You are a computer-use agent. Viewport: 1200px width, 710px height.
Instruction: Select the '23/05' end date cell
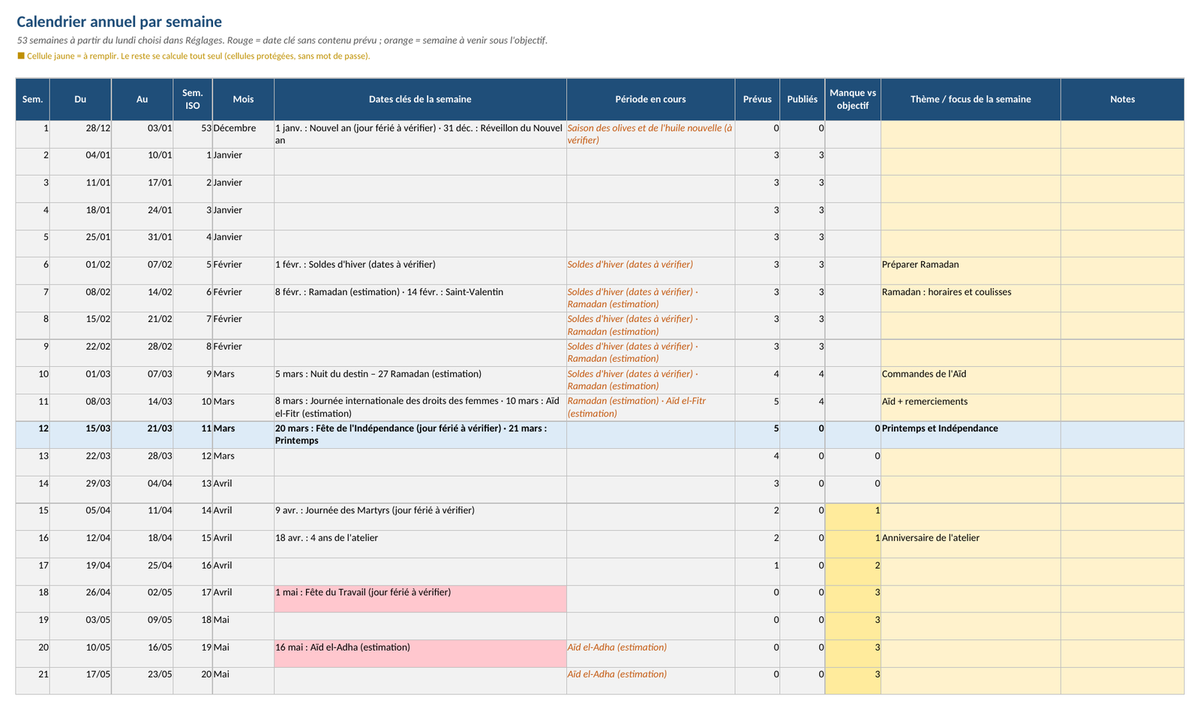(x=143, y=680)
